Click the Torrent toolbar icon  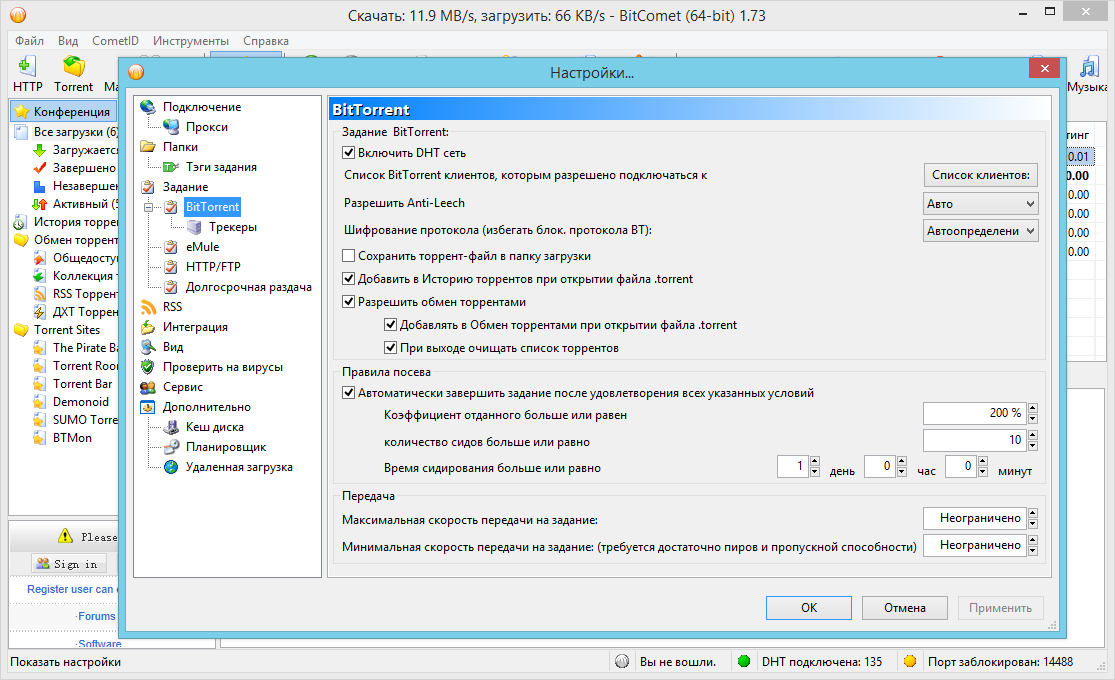pos(73,66)
